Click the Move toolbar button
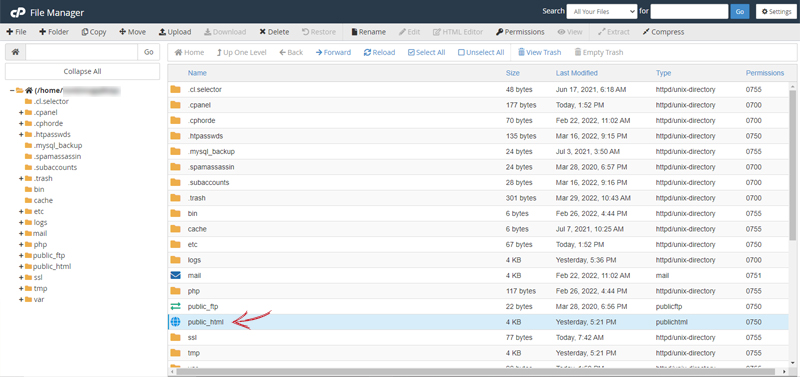The width and height of the screenshot is (800, 377). pos(132,32)
